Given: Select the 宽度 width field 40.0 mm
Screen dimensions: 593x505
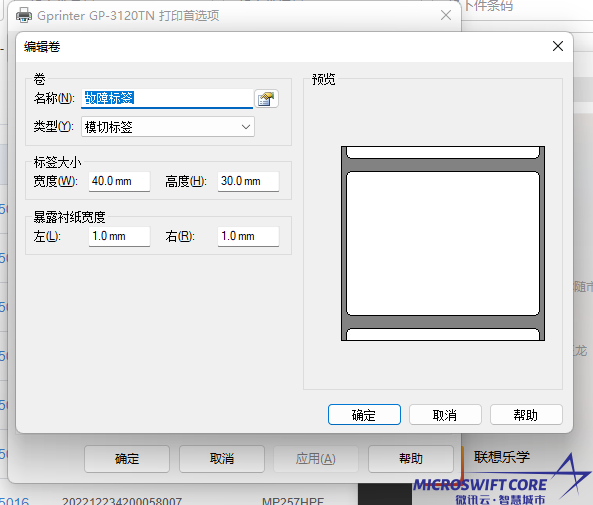Looking at the screenshot, I should (x=120, y=181).
